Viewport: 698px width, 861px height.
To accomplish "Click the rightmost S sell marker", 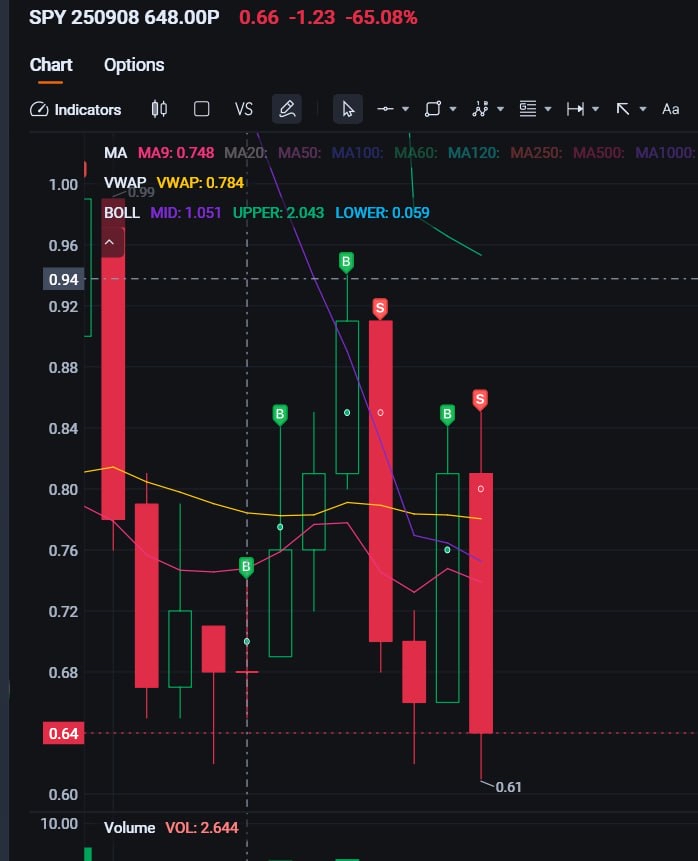I will pos(480,400).
